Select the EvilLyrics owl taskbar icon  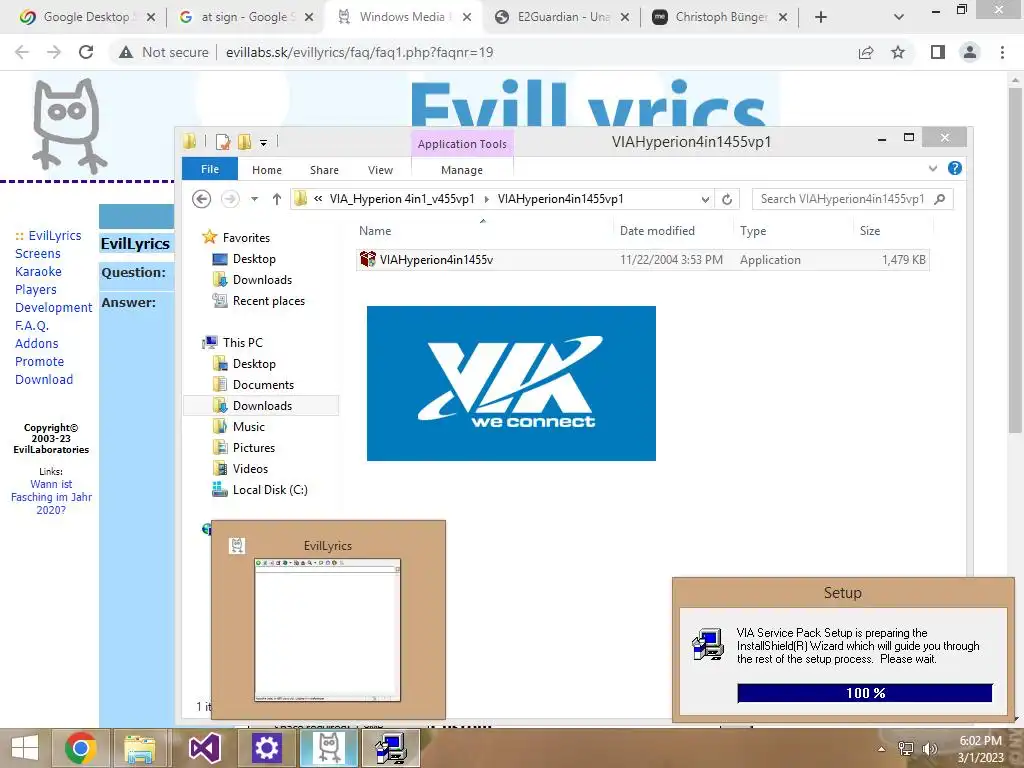click(329, 748)
